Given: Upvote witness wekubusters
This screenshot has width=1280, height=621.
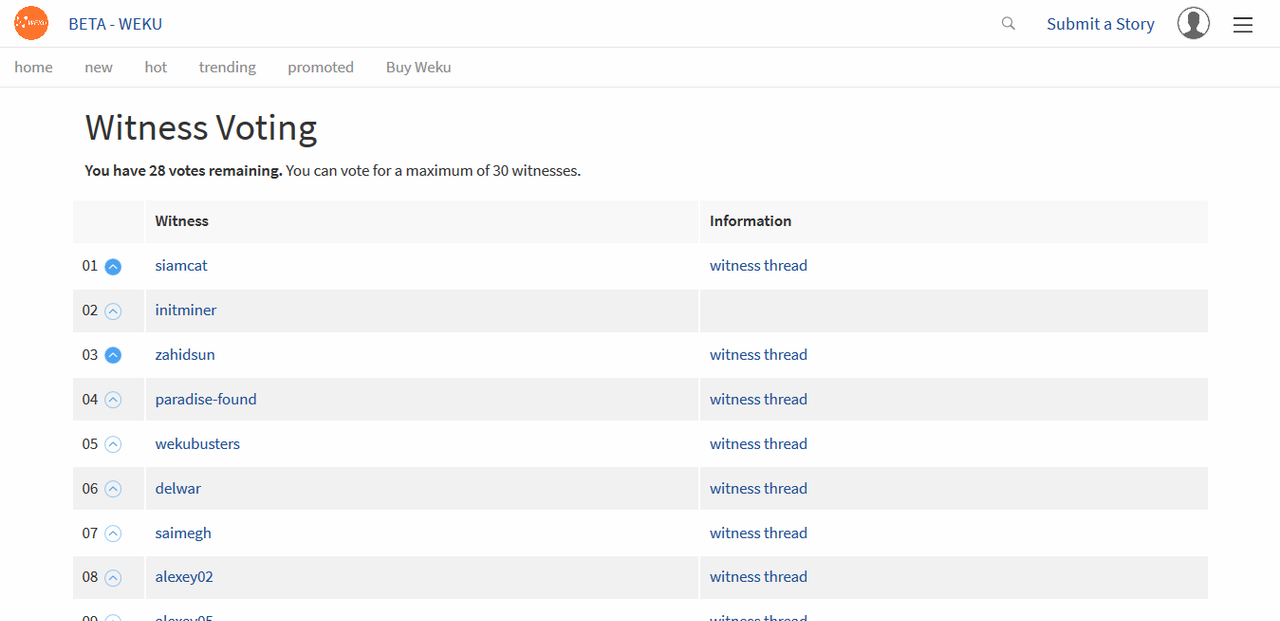Looking at the screenshot, I should click(113, 445).
